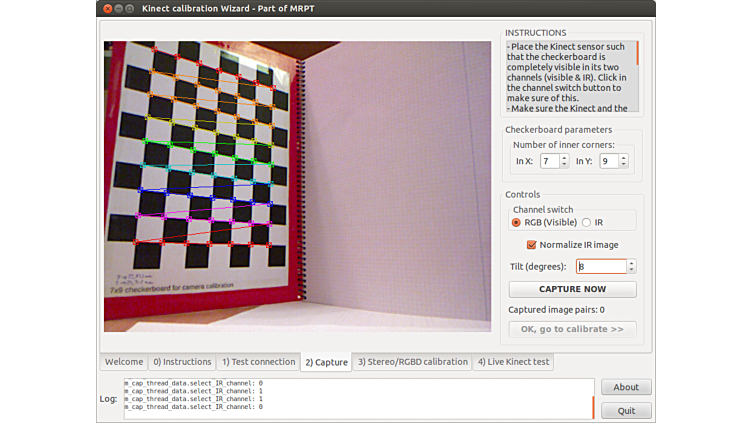Switch to the 0) Instructions tab
Screen dimensions: 752x423
click(182, 362)
